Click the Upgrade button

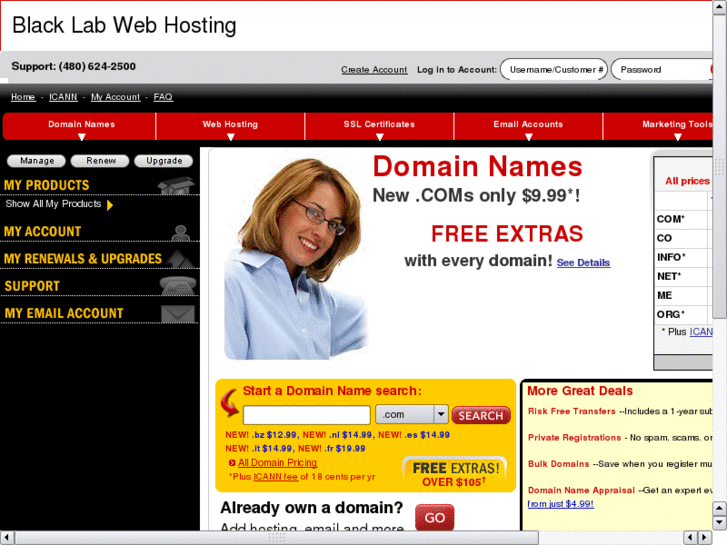[164, 161]
